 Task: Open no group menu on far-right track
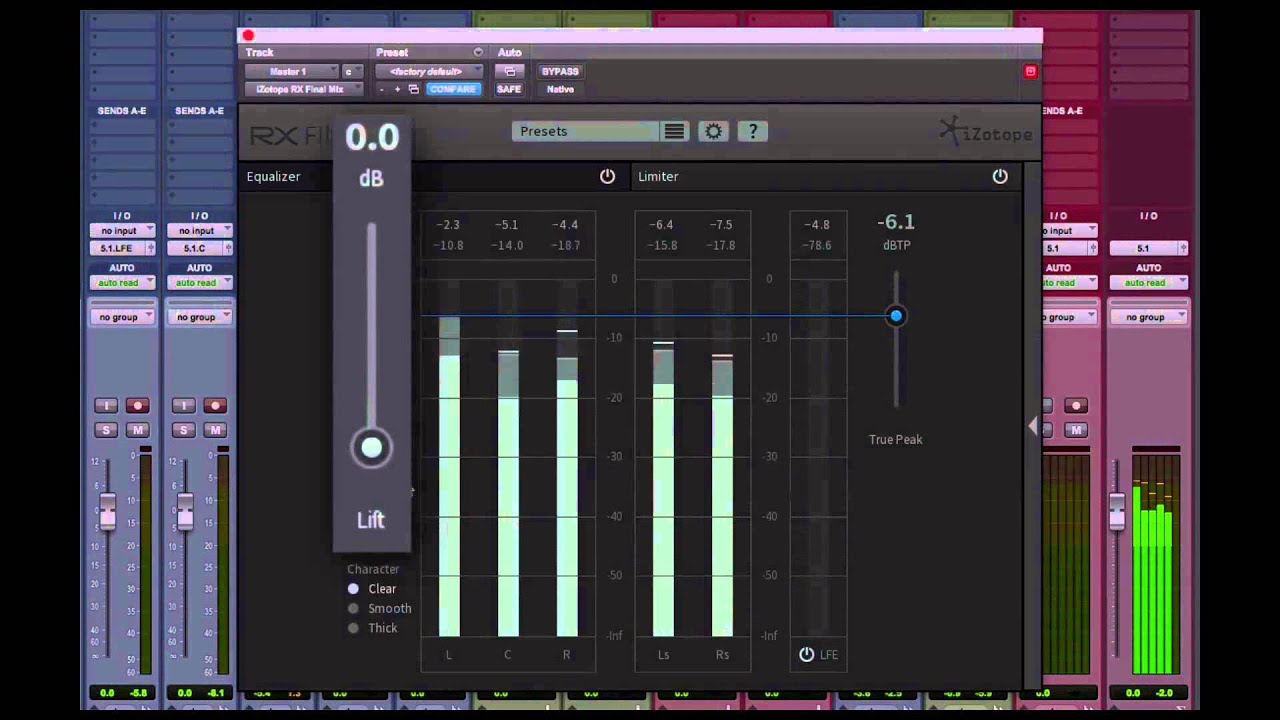(x=1149, y=317)
